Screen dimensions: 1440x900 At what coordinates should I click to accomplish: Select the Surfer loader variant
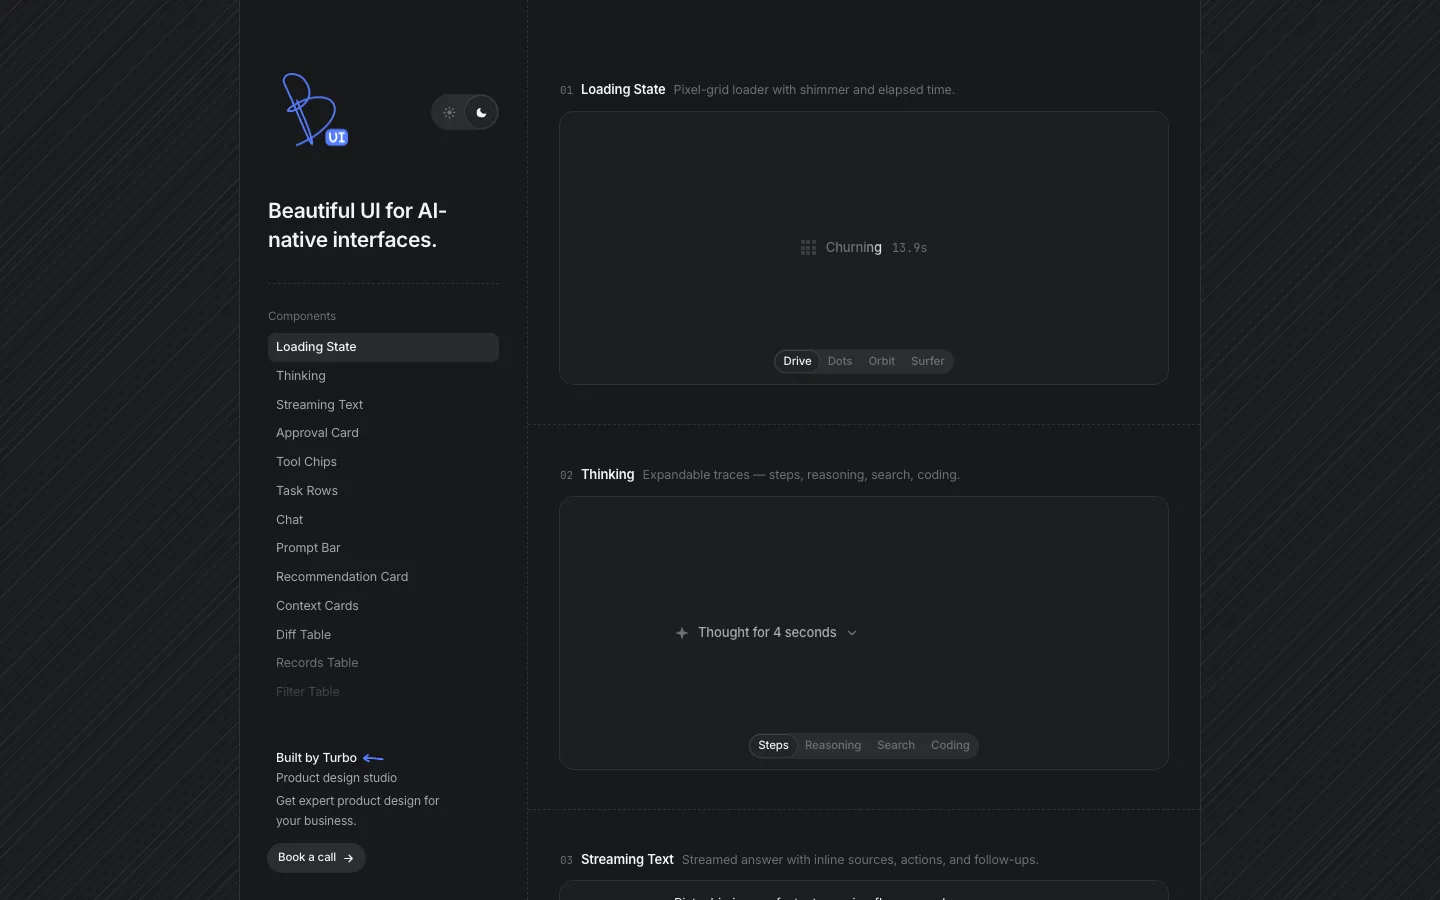point(928,362)
